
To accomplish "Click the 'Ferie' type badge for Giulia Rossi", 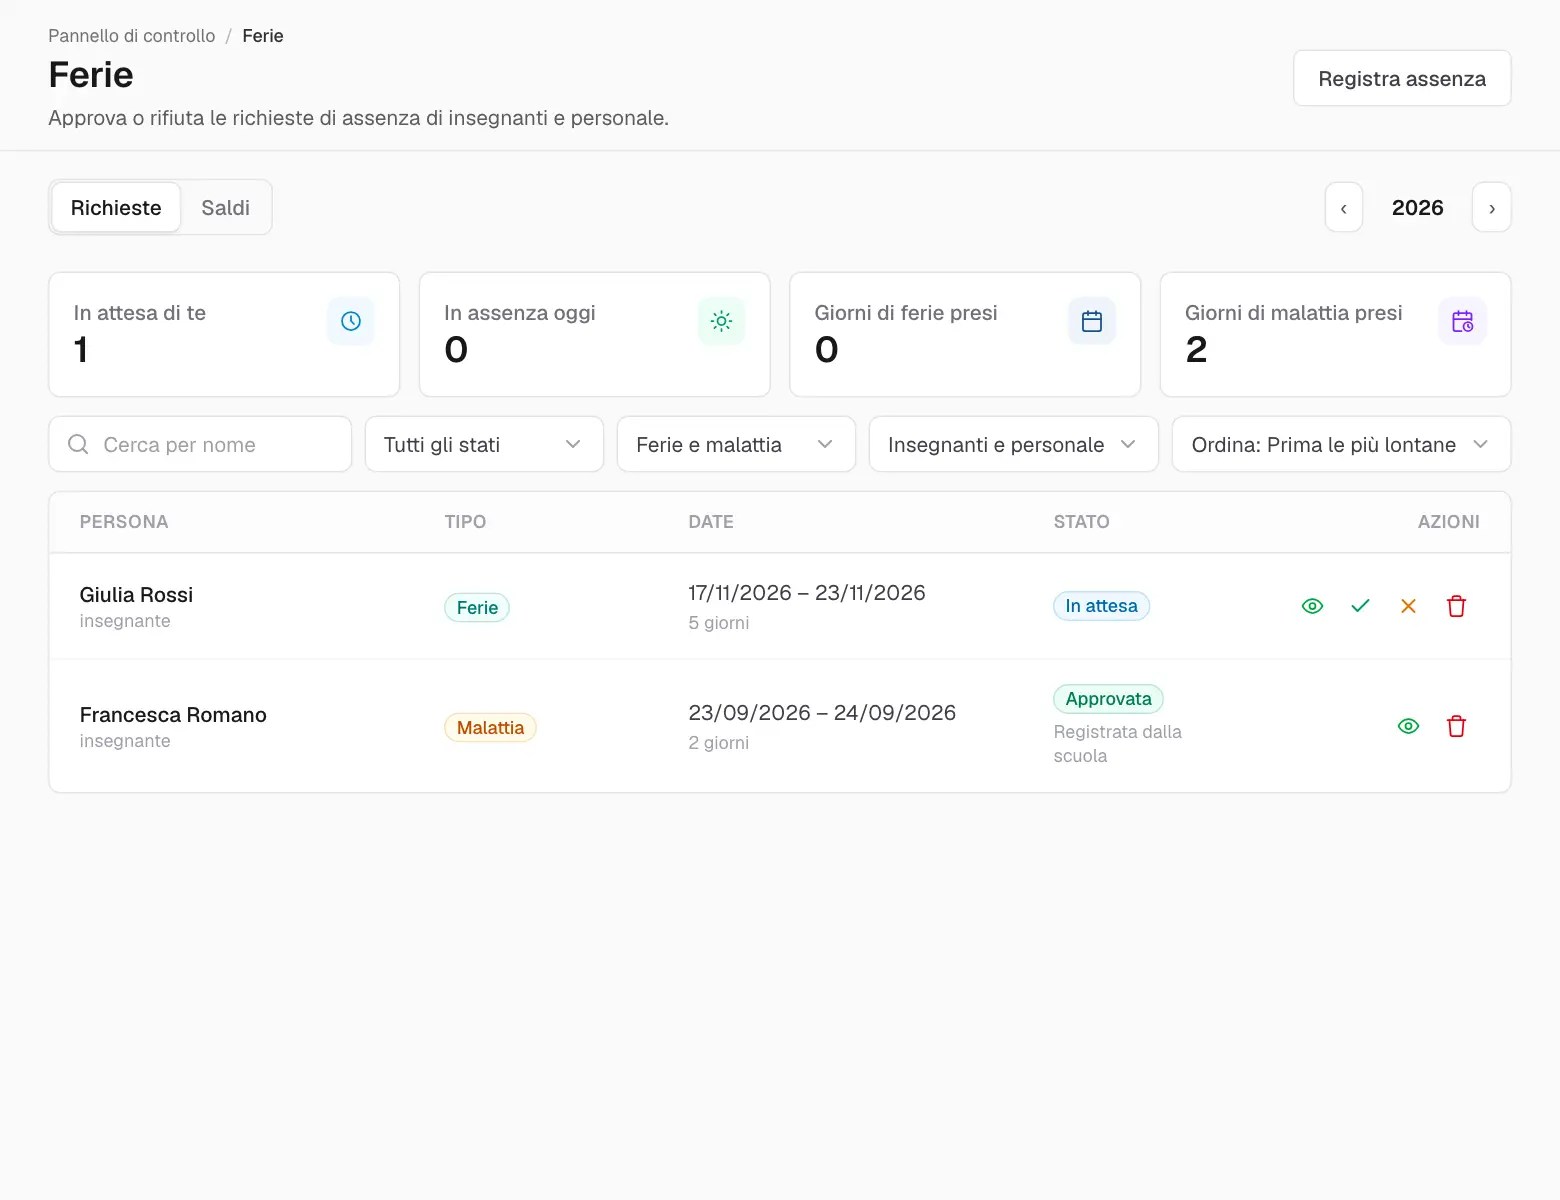I will point(477,607).
